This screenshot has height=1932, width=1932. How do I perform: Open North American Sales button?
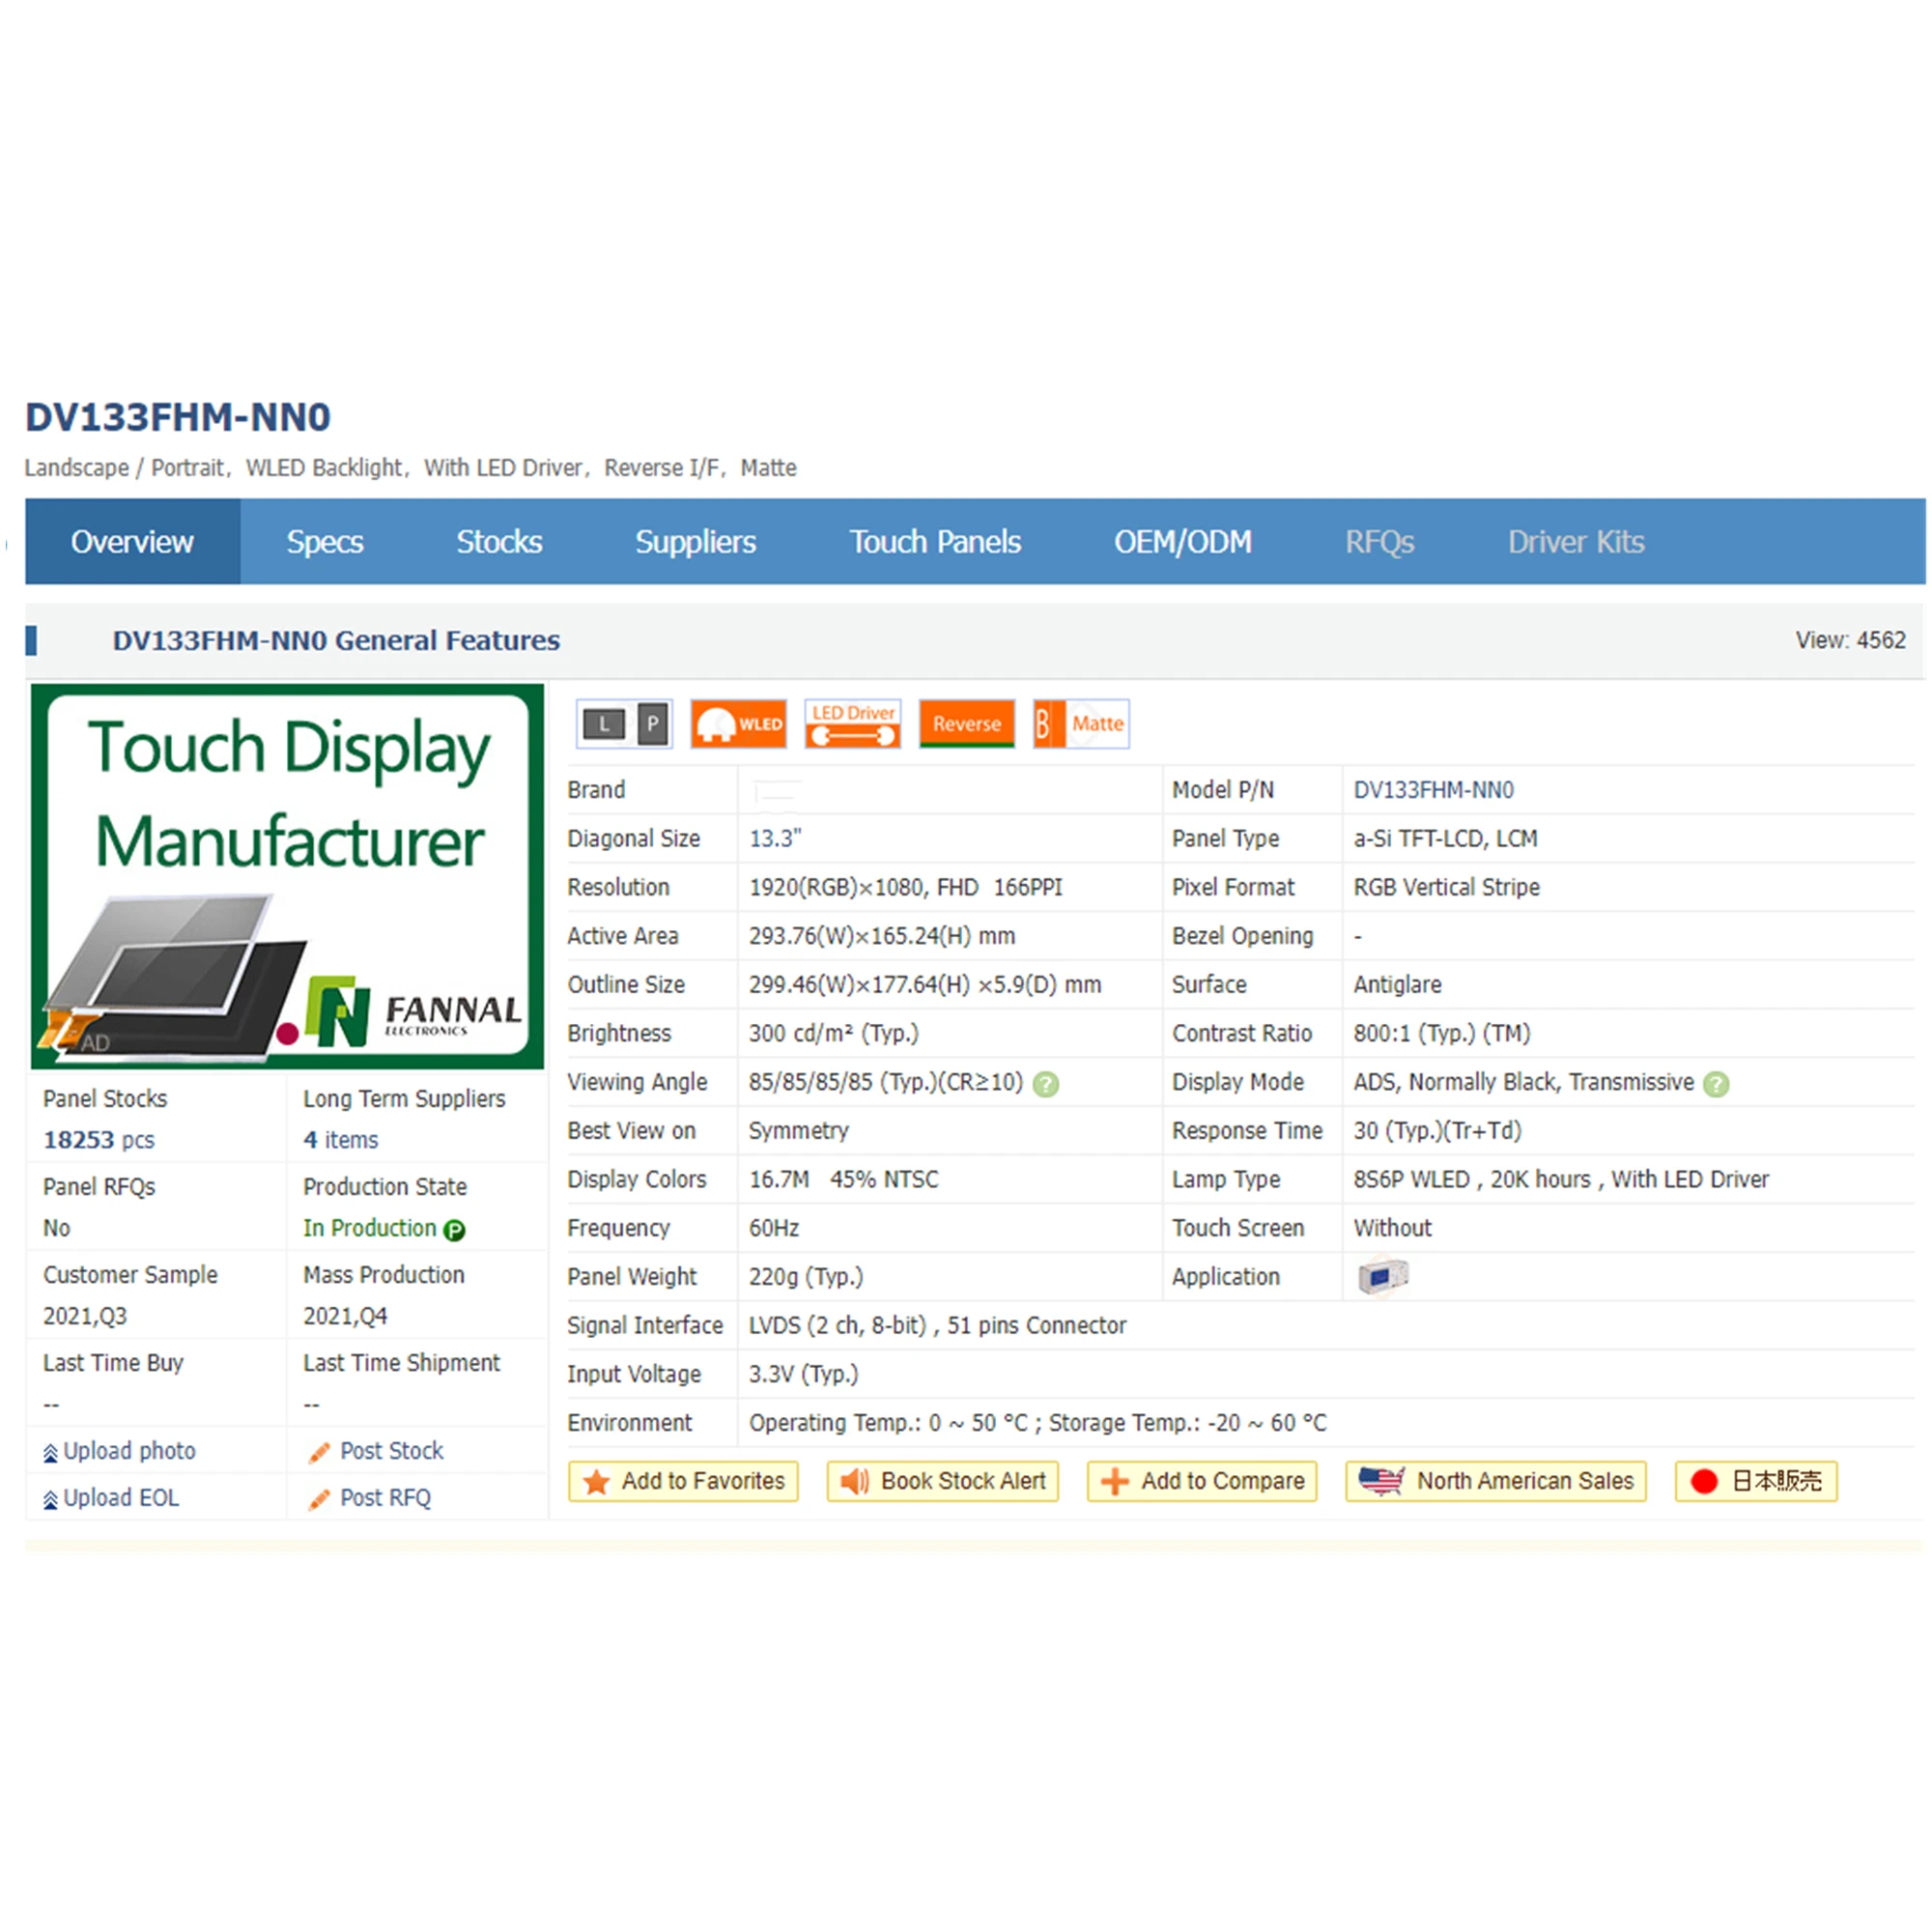1496,1481
